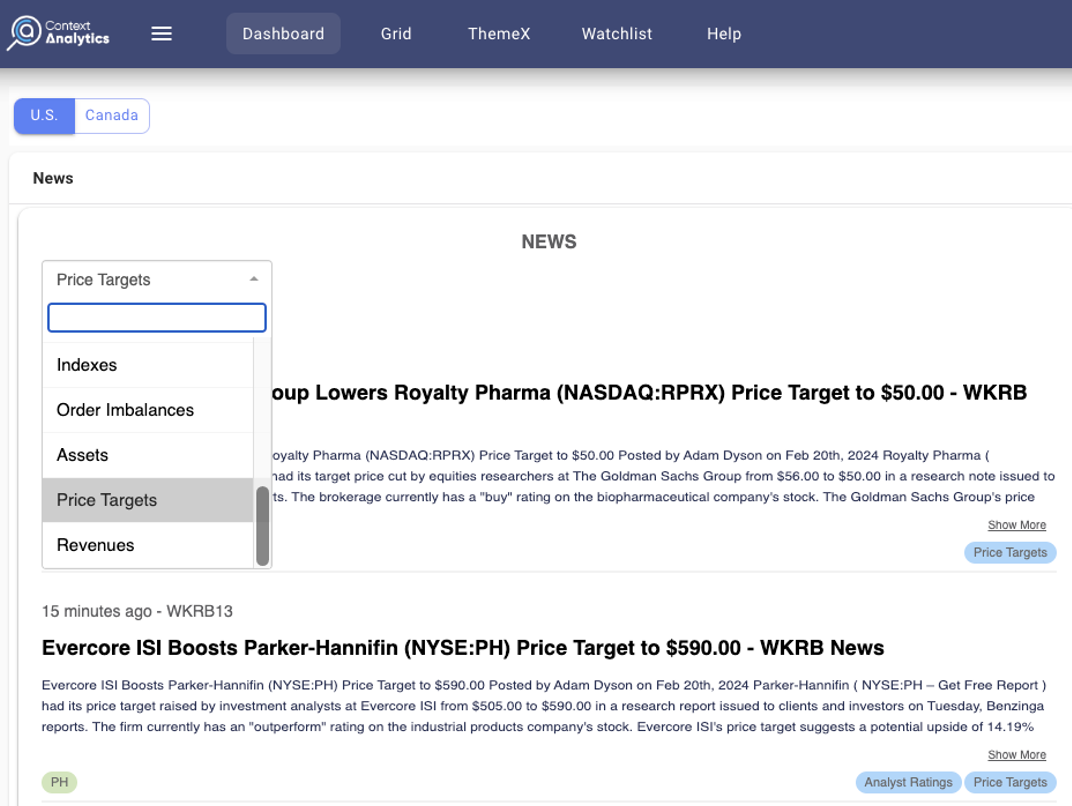
Task: Switch to the Dashboard tab
Action: click(283, 34)
